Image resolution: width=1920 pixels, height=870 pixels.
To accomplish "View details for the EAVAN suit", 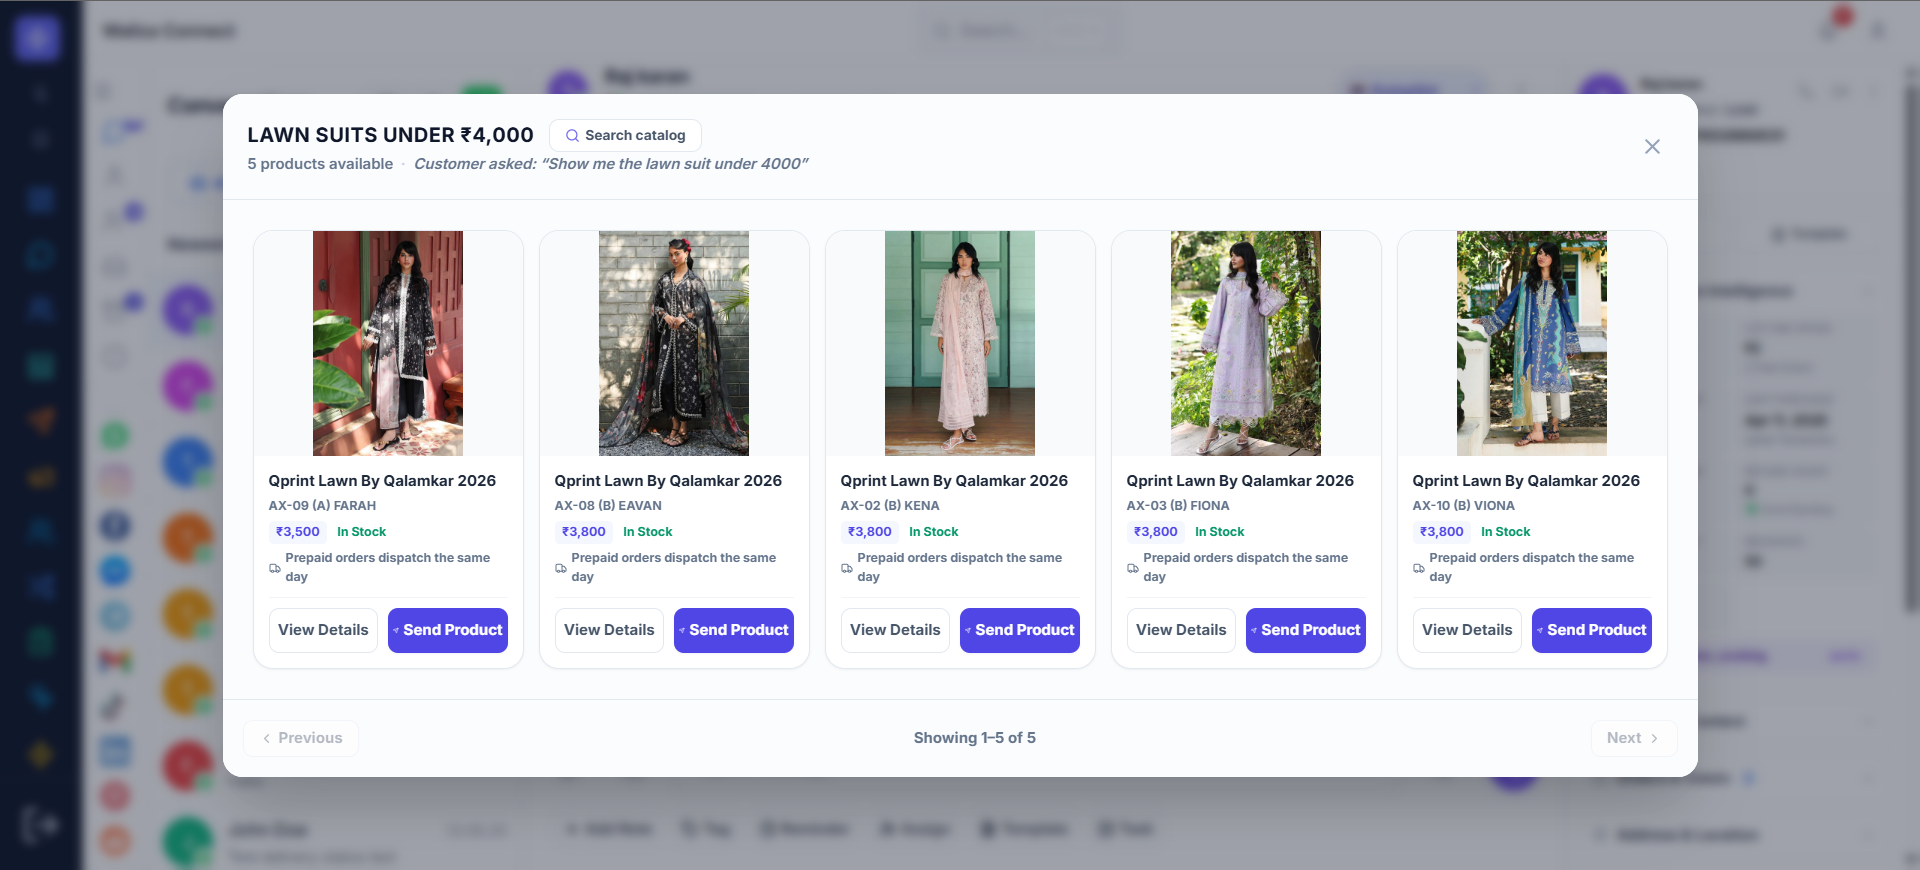I will 609,630.
